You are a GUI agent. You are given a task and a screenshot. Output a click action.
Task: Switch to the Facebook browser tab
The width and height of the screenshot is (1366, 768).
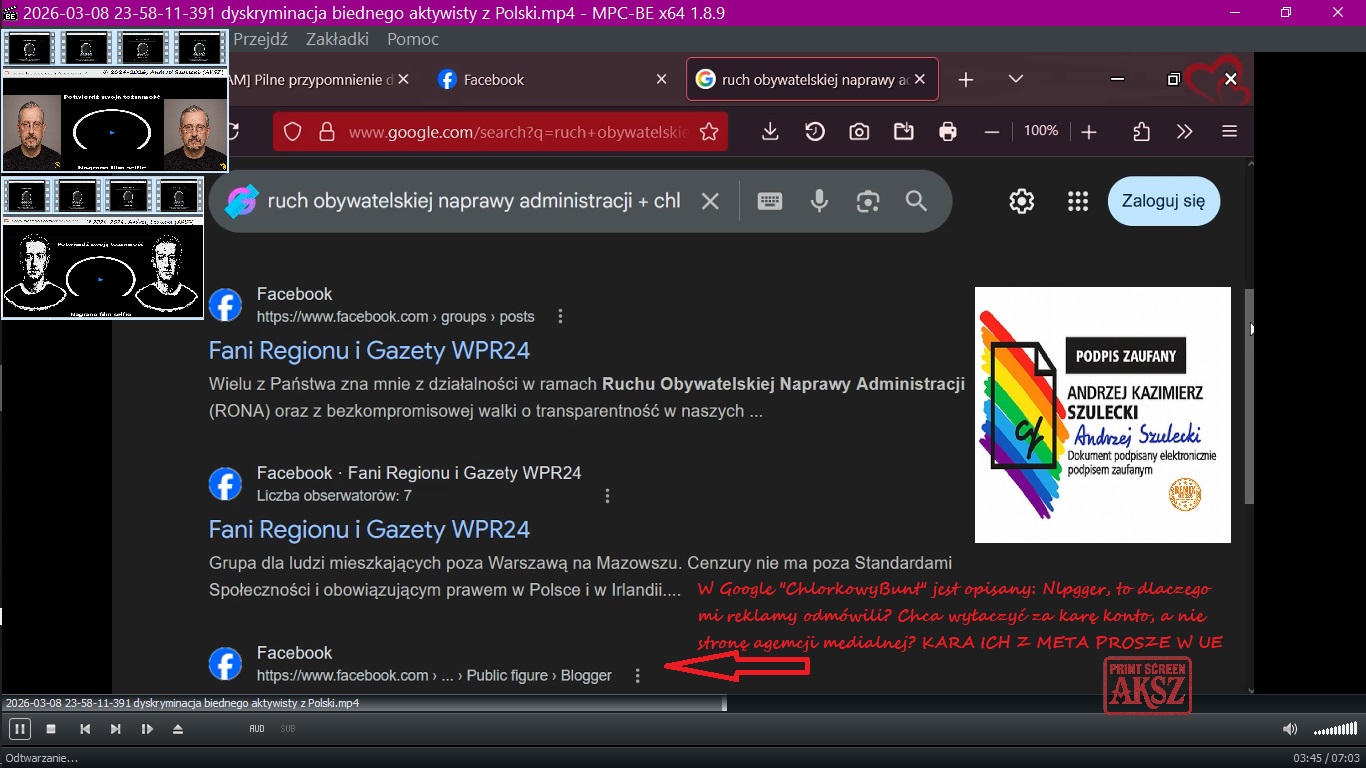coord(493,80)
